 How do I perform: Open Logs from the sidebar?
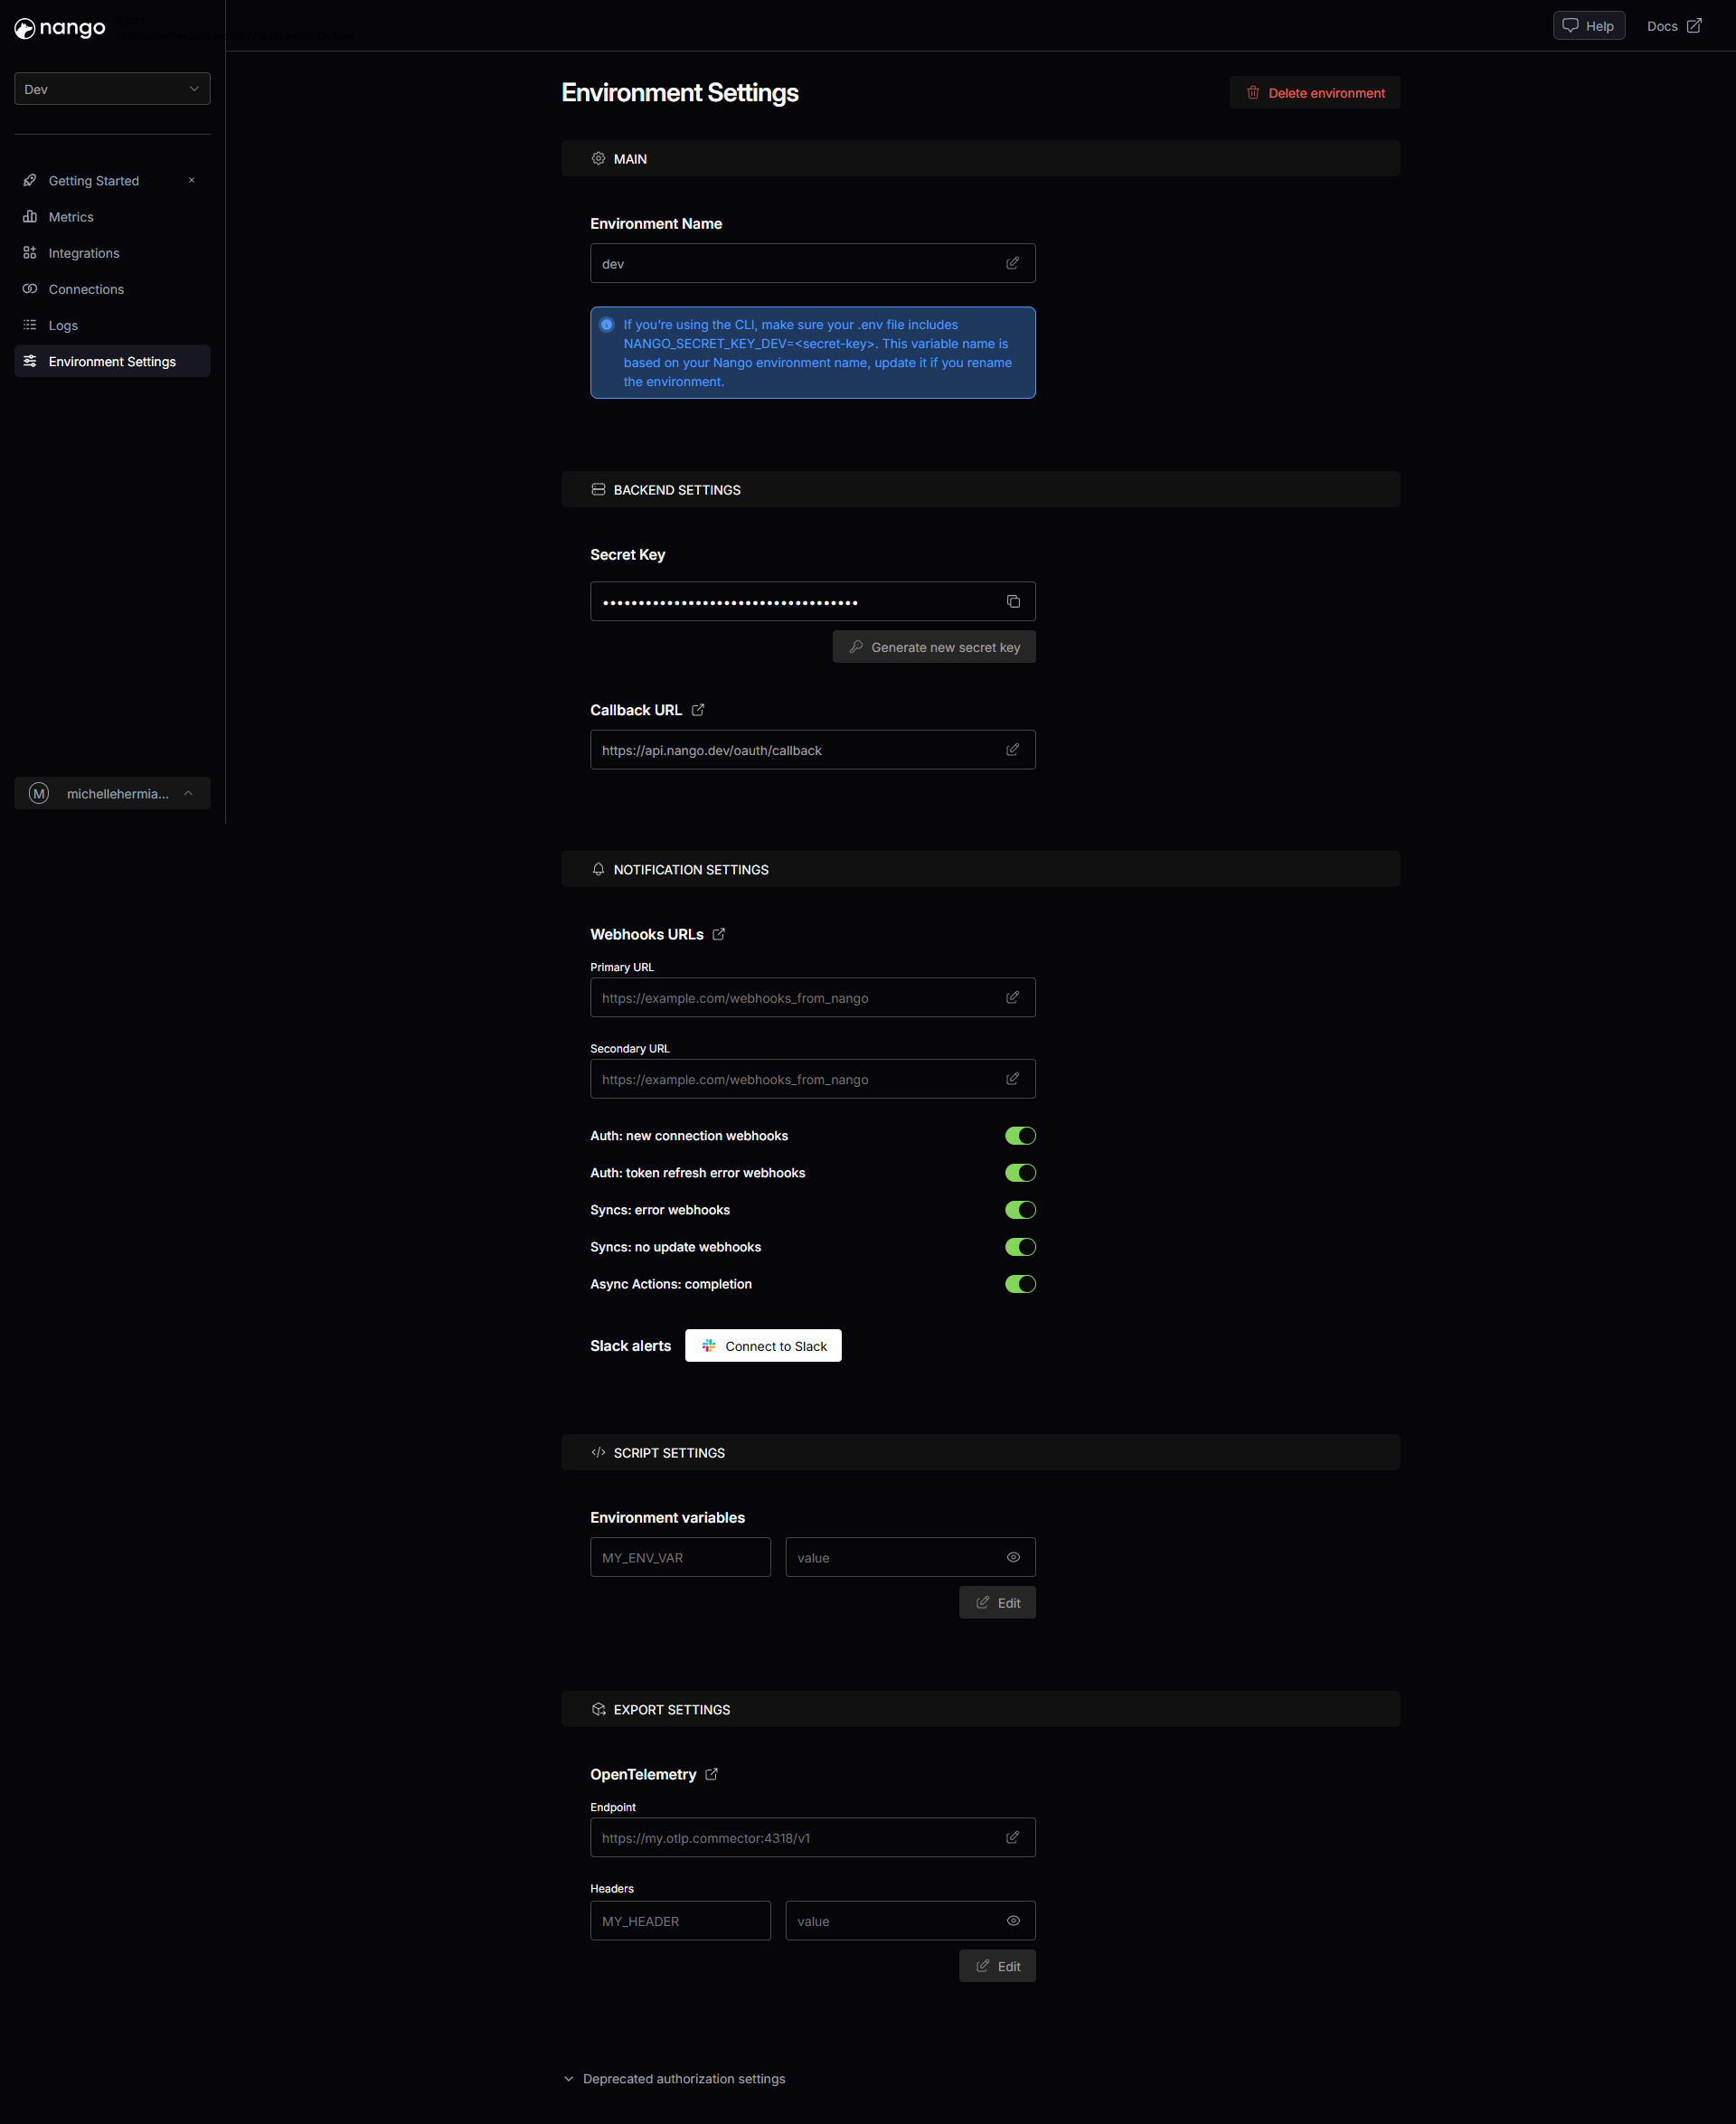(x=63, y=325)
